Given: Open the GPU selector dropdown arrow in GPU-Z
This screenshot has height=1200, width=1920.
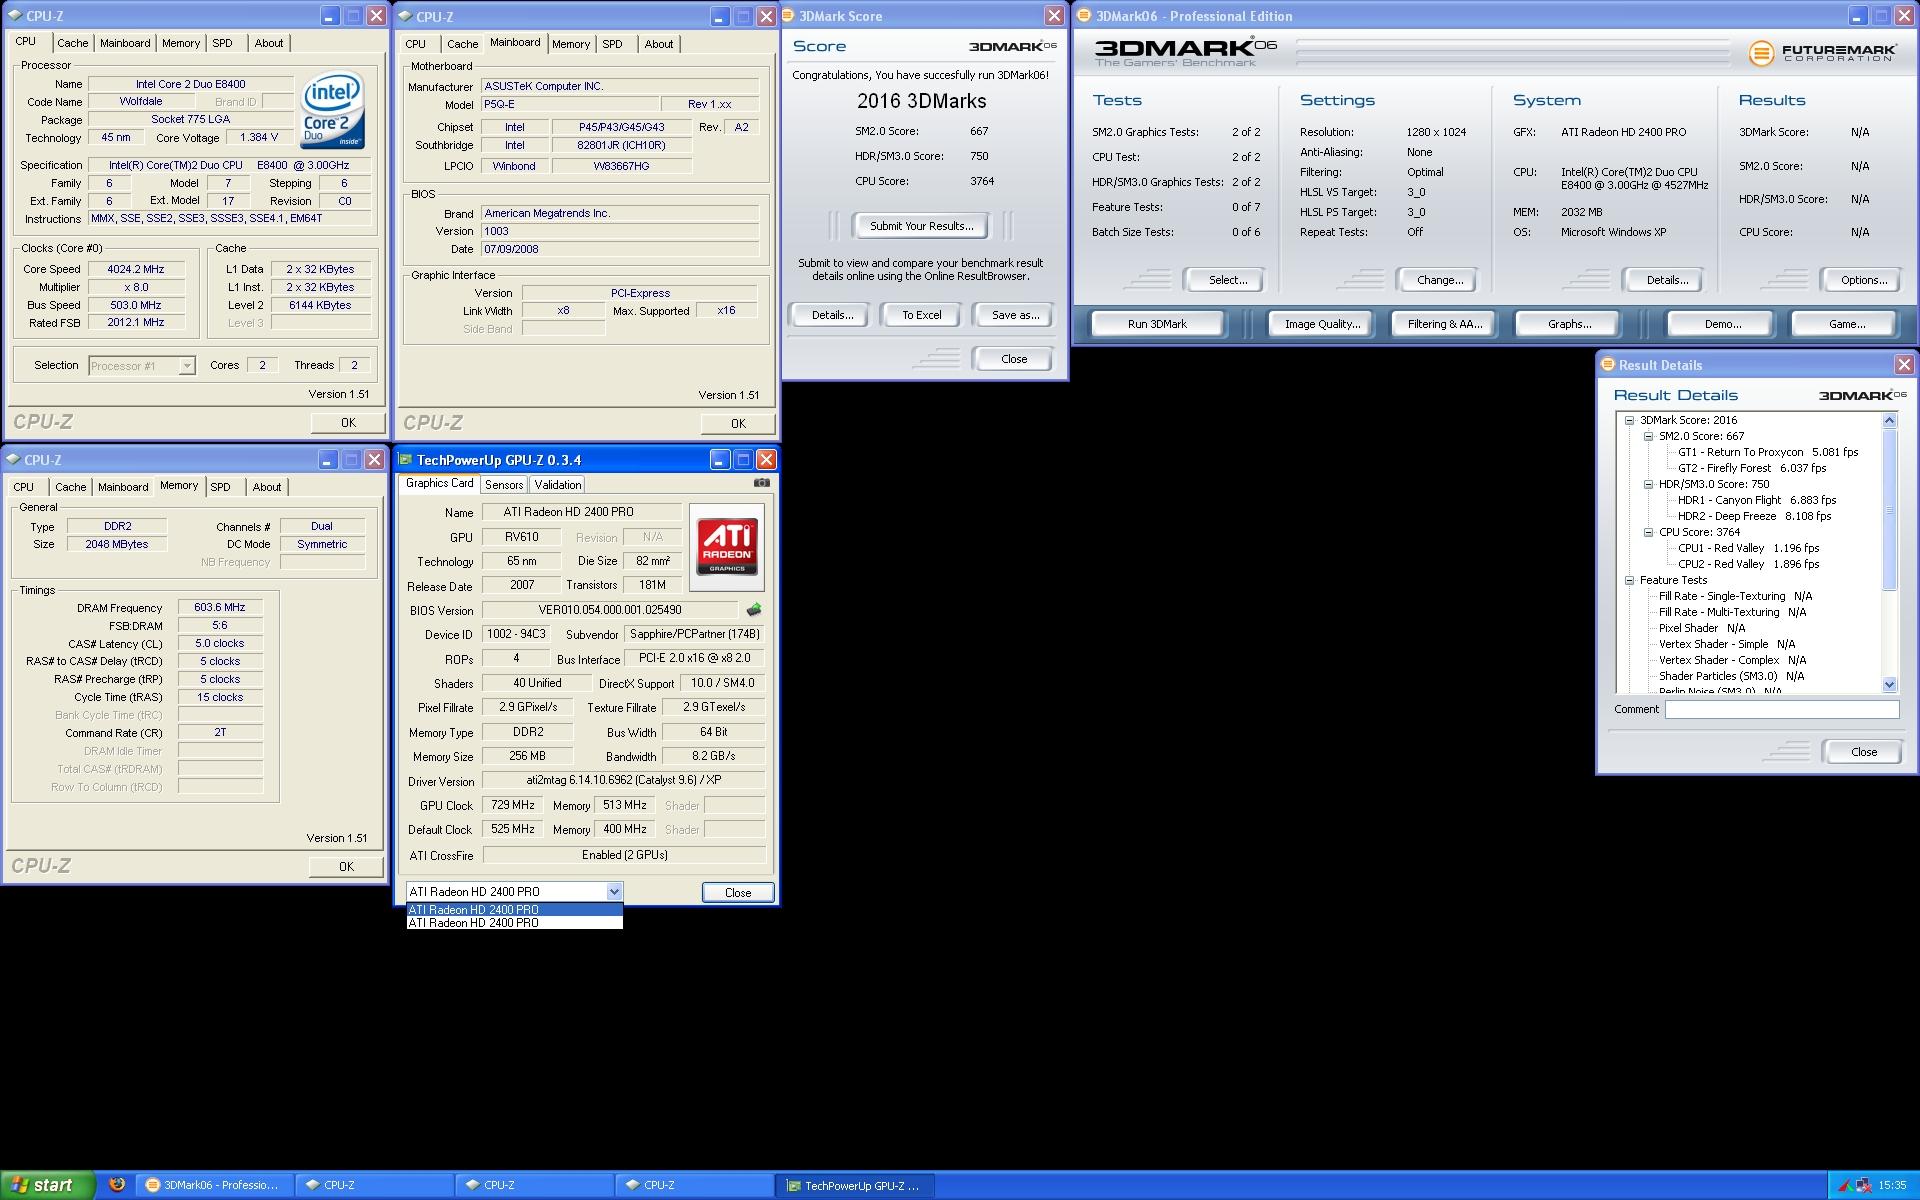Looking at the screenshot, I should coord(614,891).
